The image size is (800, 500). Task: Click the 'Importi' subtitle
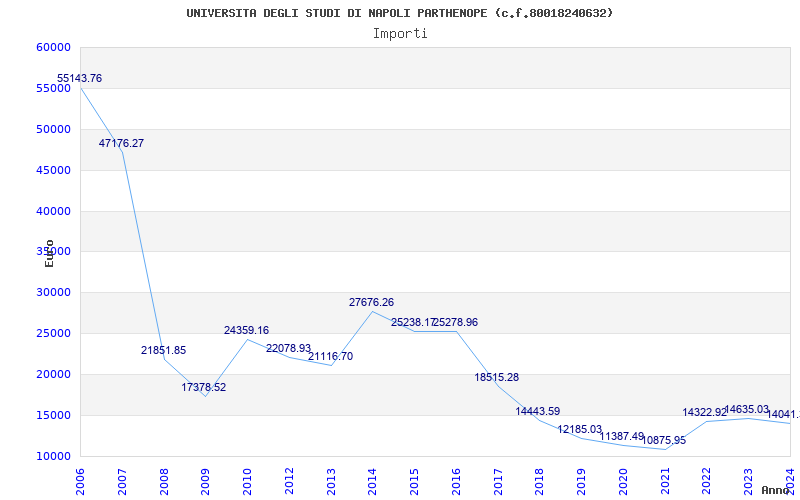click(400, 34)
